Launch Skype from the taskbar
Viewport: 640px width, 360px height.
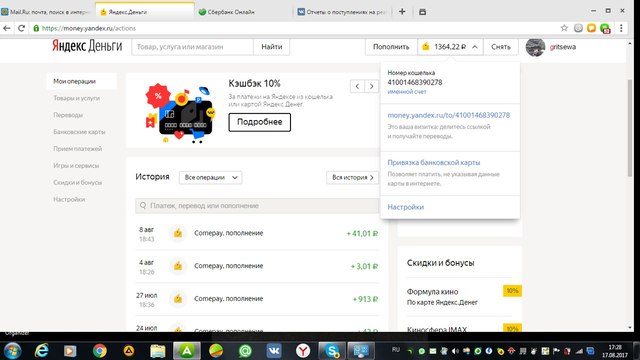(x=332, y=351)
